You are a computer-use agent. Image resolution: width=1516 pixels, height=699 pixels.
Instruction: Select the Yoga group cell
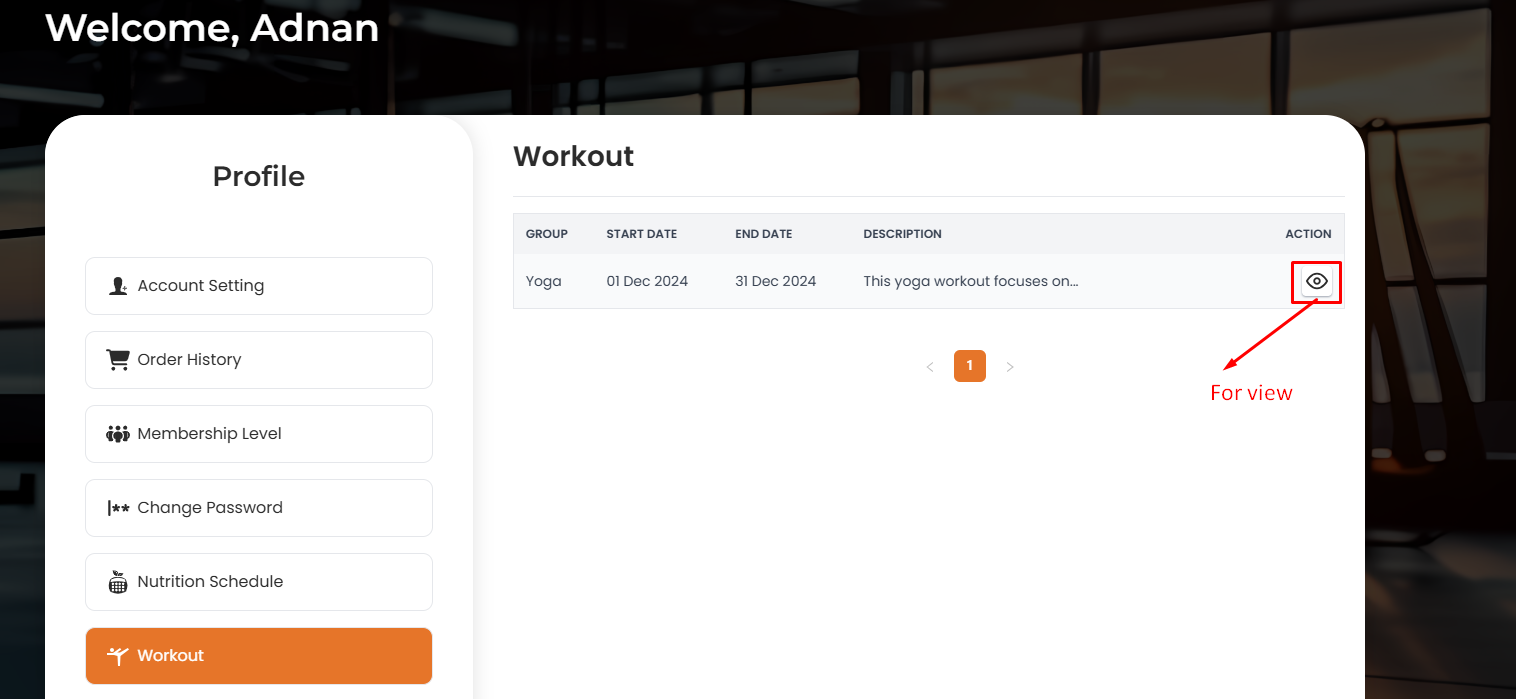(x=543, y=282)
